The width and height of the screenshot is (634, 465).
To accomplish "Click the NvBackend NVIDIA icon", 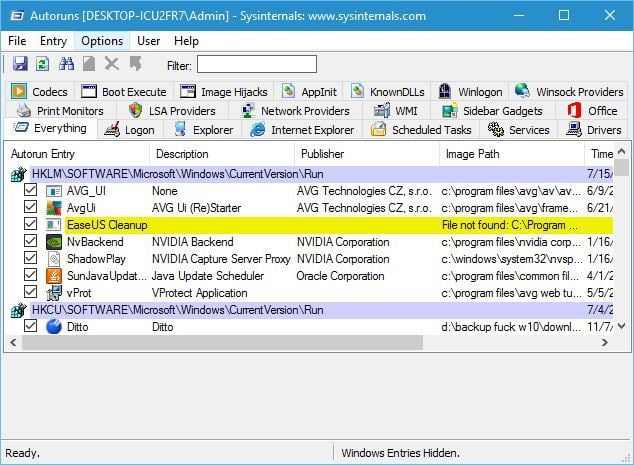I will [54, 242].
